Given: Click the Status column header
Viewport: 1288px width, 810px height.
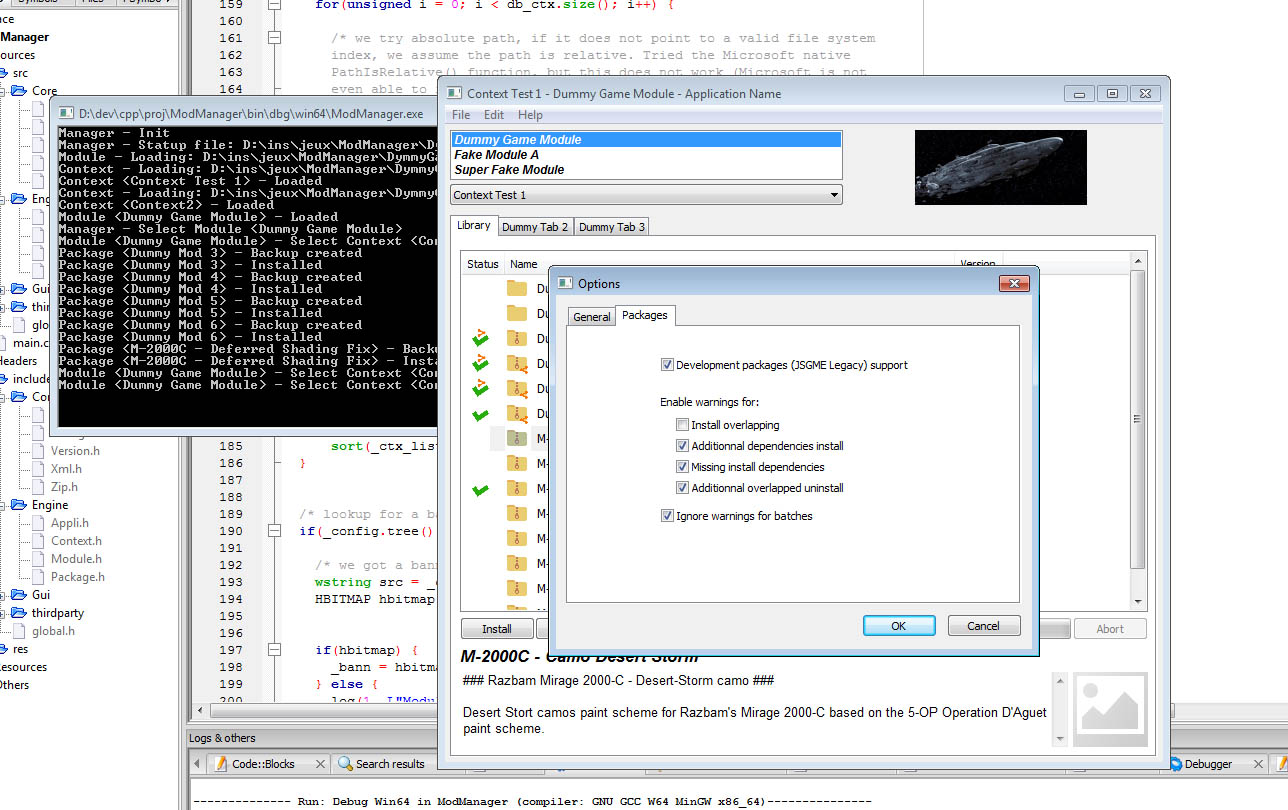Looking at the screenshot, I should (482, 264).
